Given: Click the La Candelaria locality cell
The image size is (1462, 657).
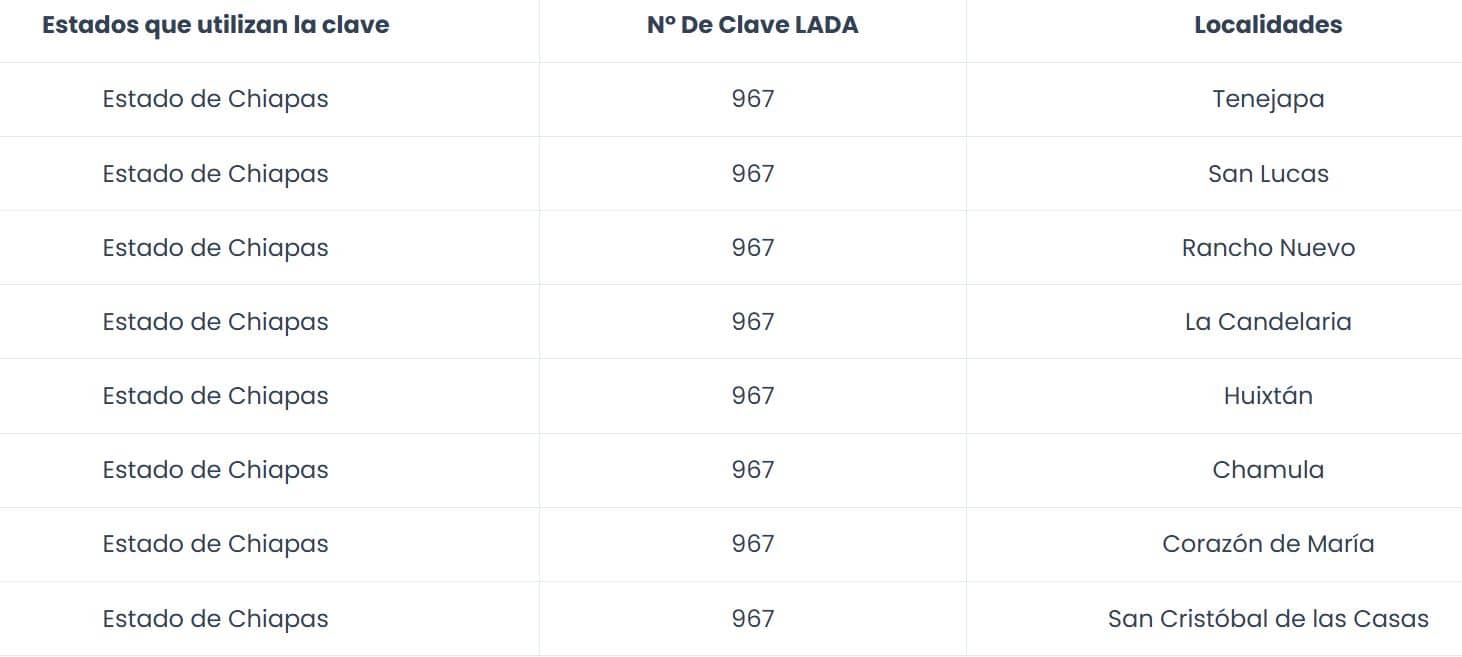Looking at the screenshot, I should (1268, 321).
